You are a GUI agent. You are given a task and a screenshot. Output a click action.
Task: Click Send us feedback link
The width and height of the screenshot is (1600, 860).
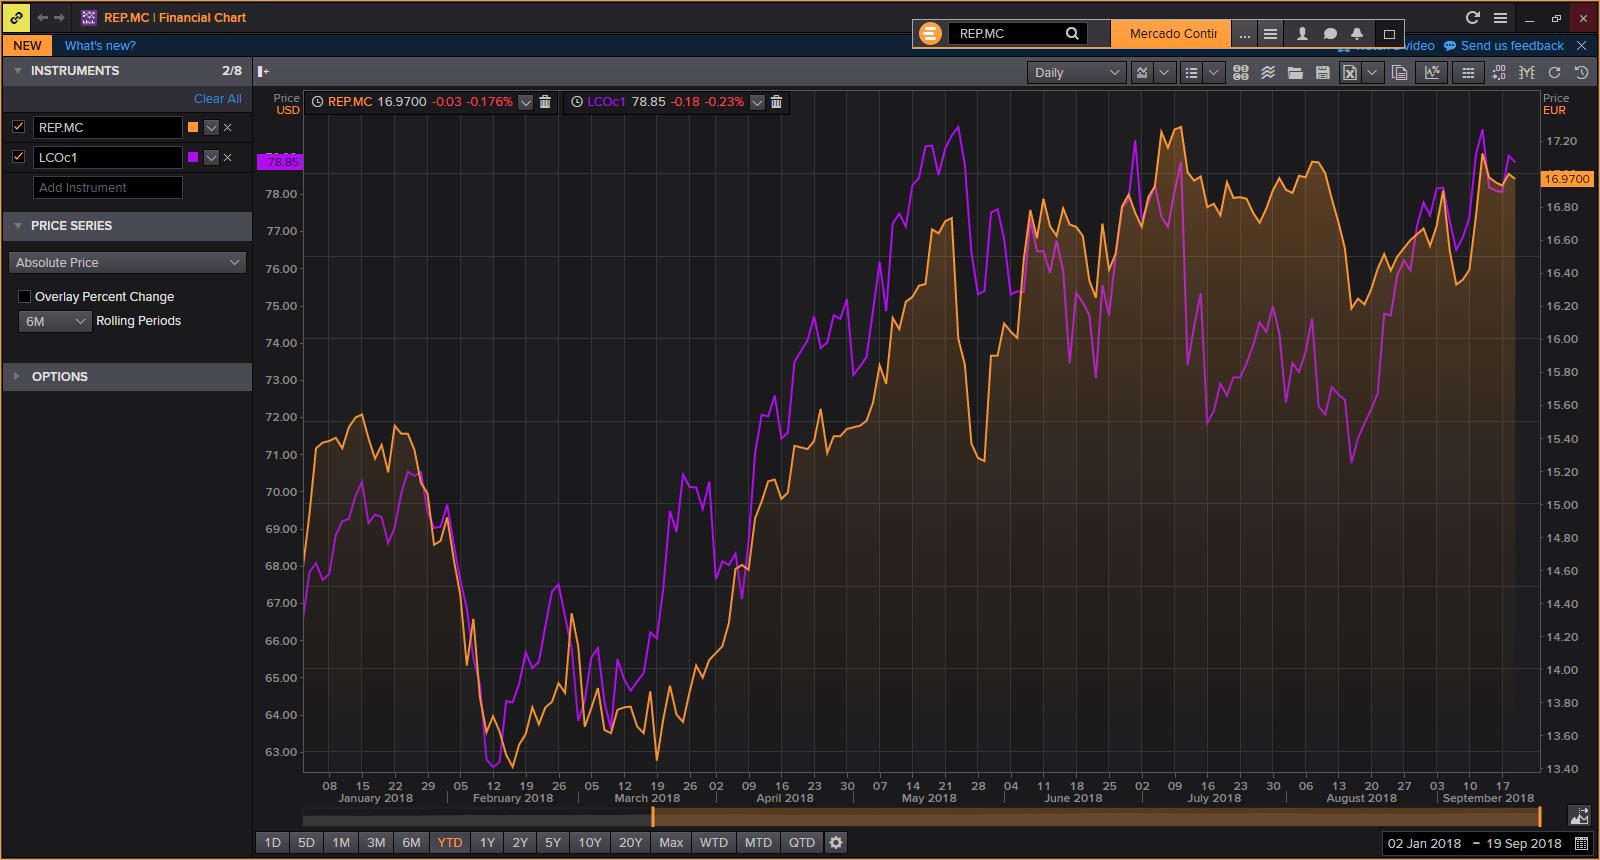[1512, 46]
